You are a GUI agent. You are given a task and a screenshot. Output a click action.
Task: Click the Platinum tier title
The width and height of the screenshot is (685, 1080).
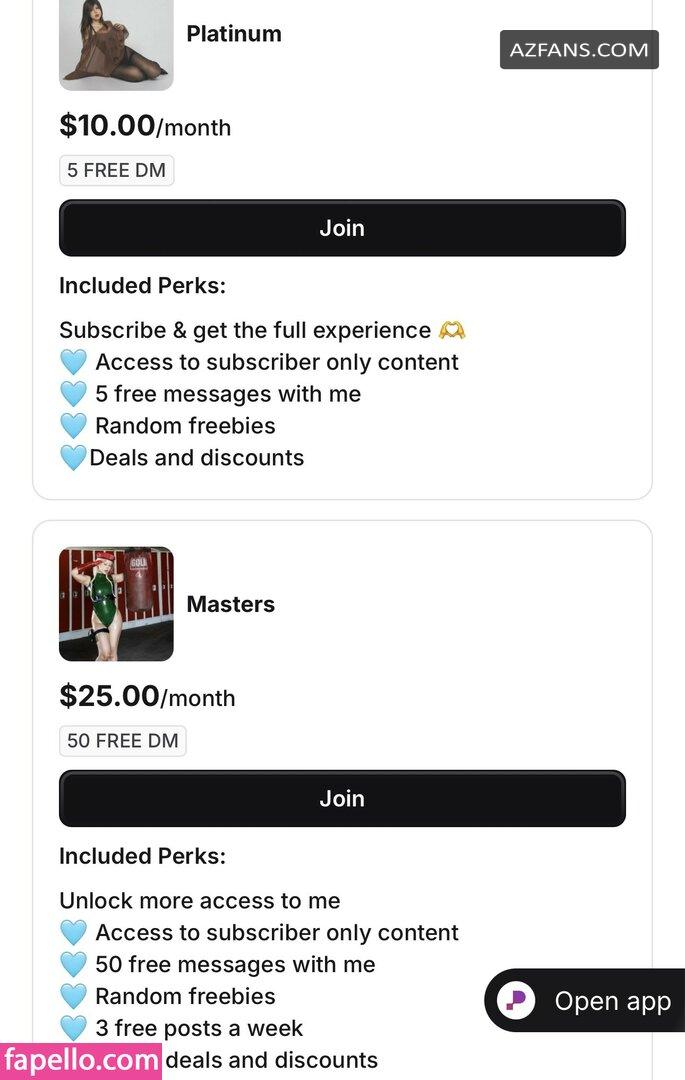pos(234,34)
